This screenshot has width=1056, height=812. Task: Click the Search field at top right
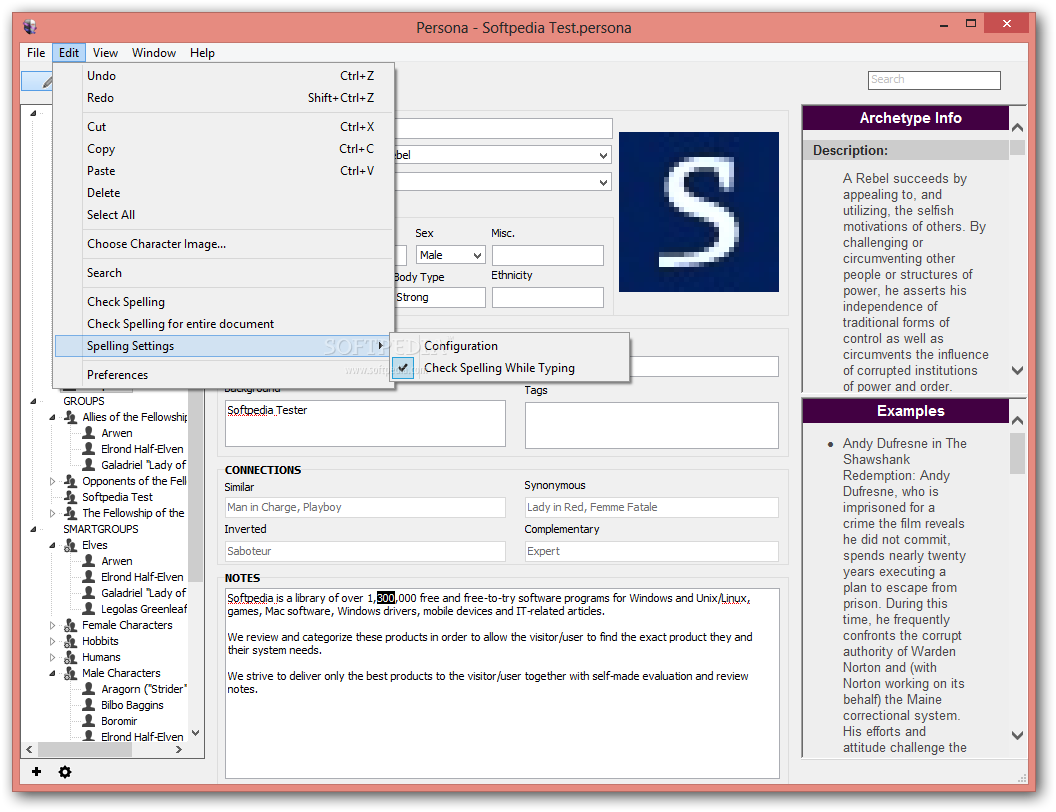point(934,80)
